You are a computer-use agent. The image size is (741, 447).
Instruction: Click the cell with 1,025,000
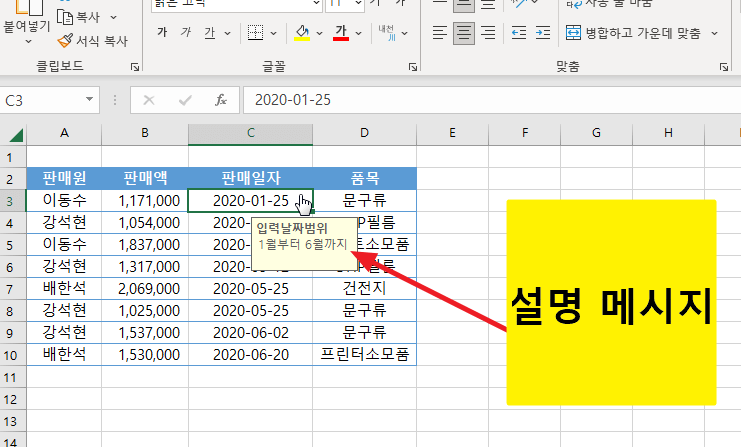point(145,311)
